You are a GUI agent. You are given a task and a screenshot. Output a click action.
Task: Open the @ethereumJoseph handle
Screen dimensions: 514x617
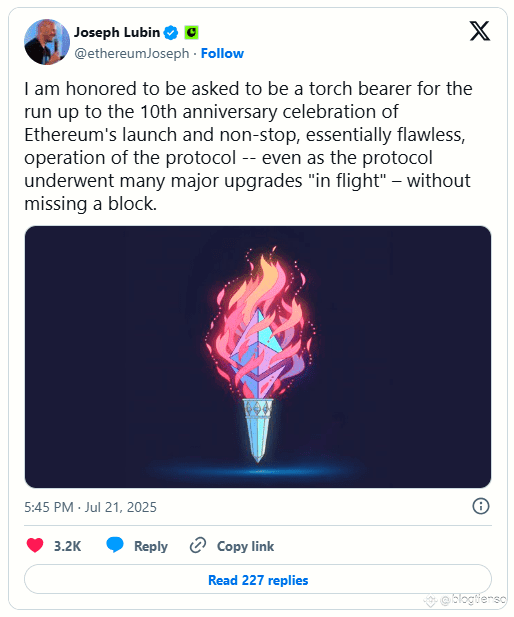coord(132,53)
